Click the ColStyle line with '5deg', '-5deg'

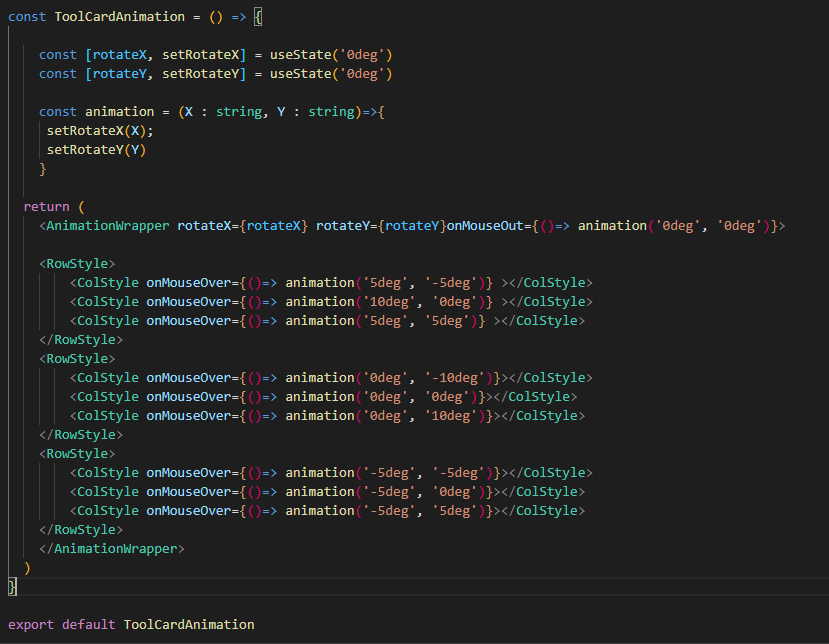click(331, 283)
